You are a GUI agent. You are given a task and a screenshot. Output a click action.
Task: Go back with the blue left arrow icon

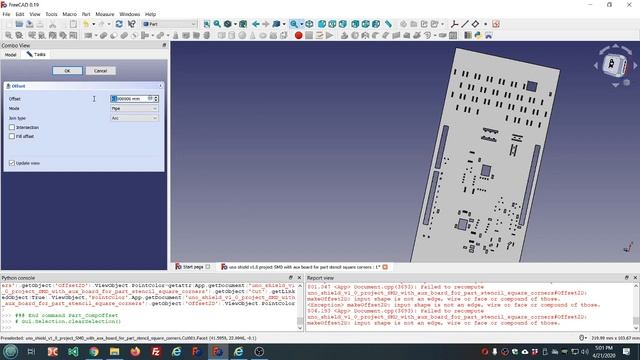point(256,24)
